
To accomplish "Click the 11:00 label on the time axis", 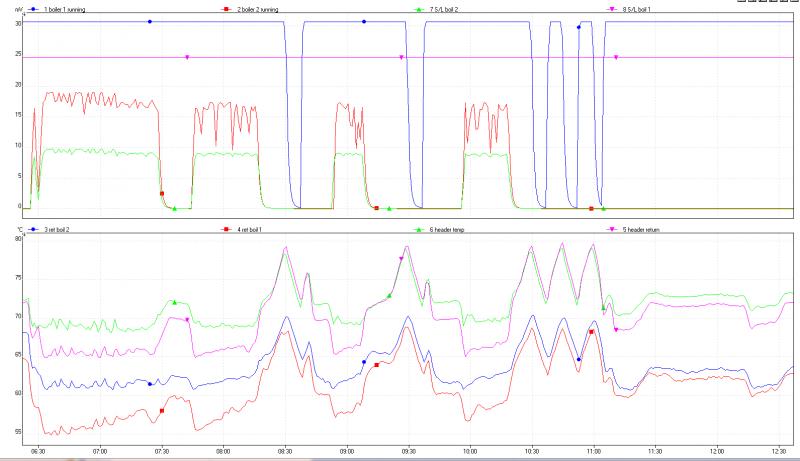I will point(593,451).
